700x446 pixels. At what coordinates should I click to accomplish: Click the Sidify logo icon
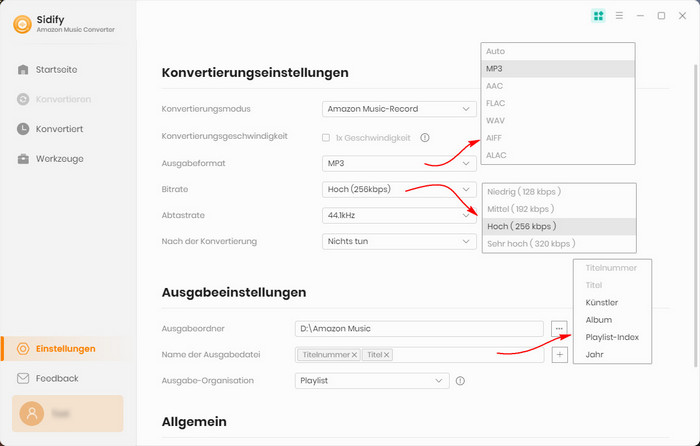point(22,24)
